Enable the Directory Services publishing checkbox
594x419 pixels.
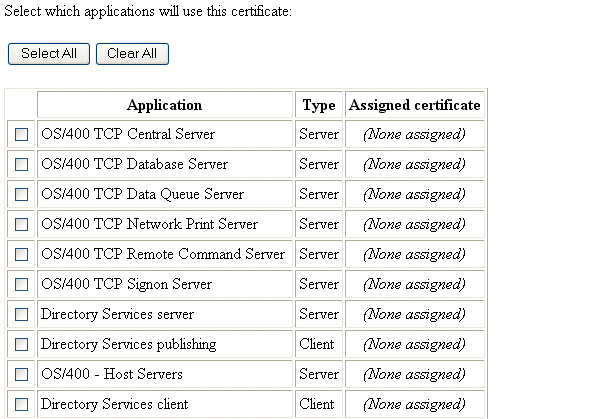click(x=21, y=344)
